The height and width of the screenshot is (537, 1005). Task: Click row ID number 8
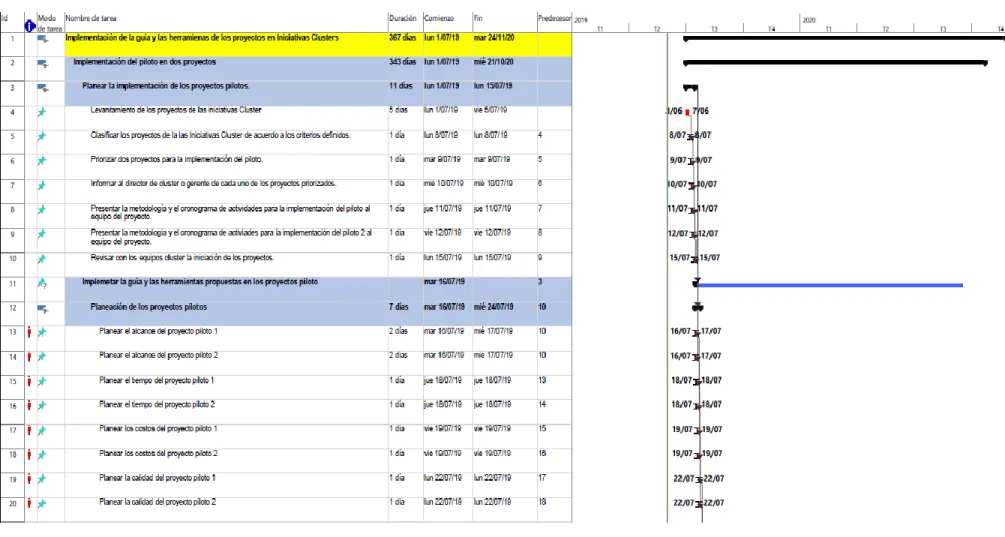pyautogui.click(x=12, y=210)
